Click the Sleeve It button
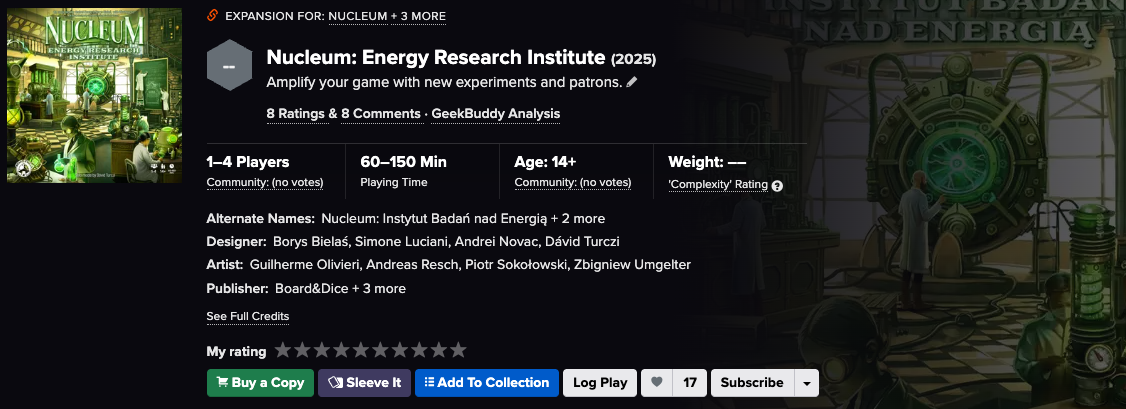The width and height of the screenshot is (1126, 409). (x=365, y=383)
